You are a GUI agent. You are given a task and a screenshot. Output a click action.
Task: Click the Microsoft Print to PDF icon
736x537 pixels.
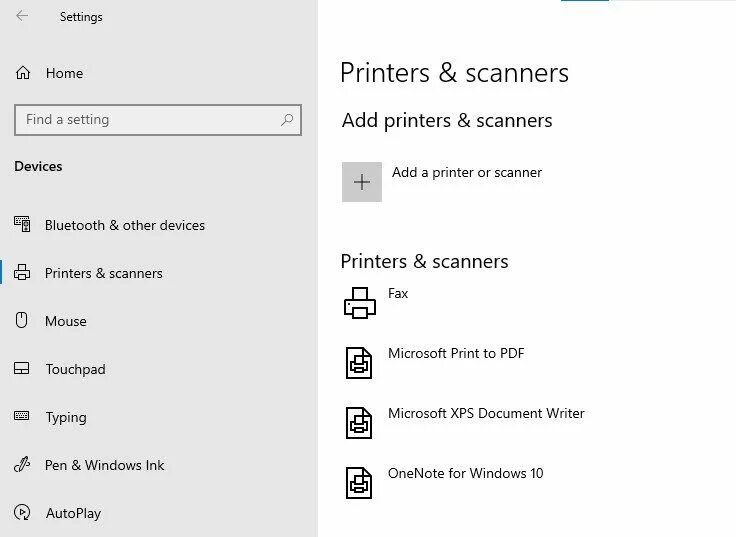click(359, 363)
